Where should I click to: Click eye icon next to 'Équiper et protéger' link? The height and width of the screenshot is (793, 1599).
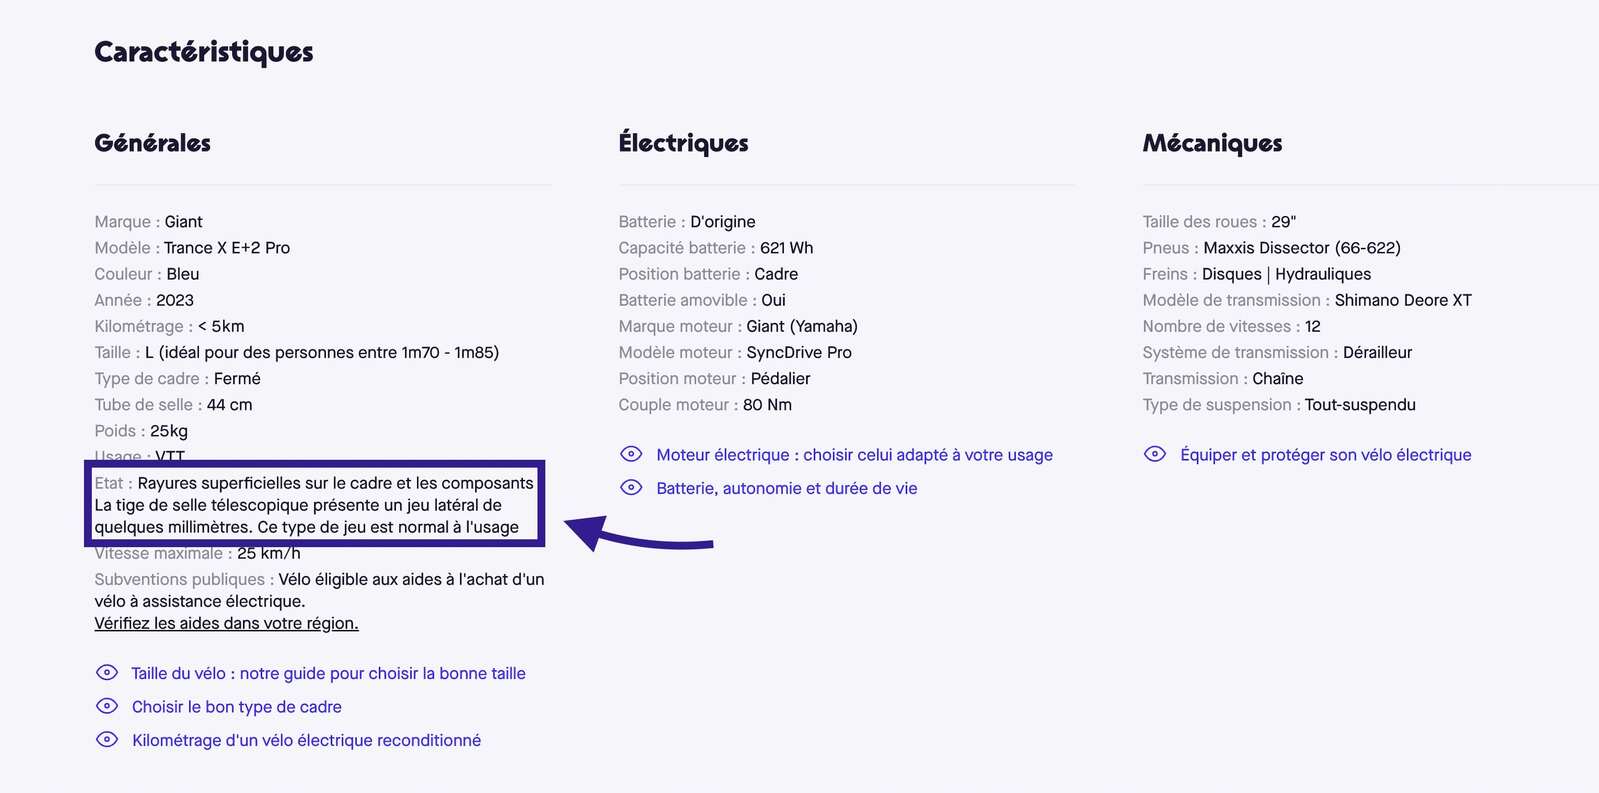coord(1155,454)
